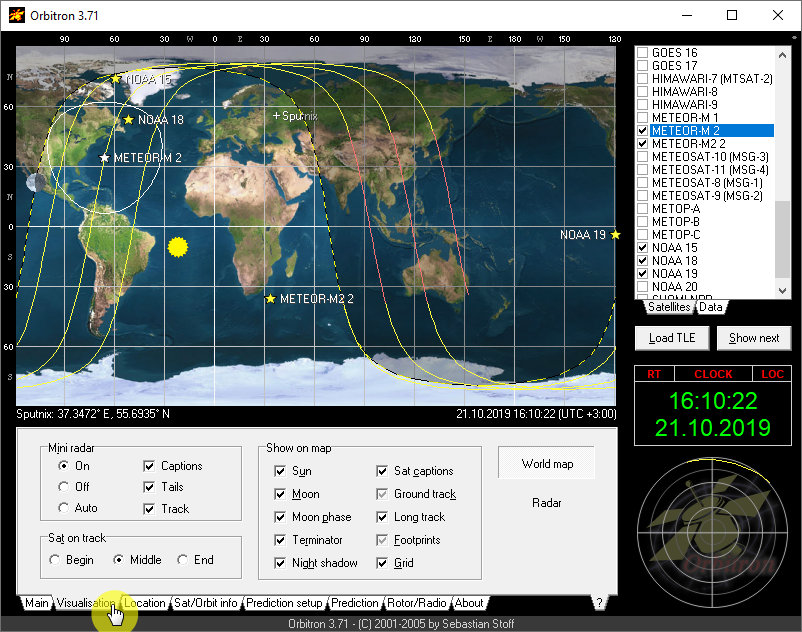Switch to the Data tab

click(711, 307)
